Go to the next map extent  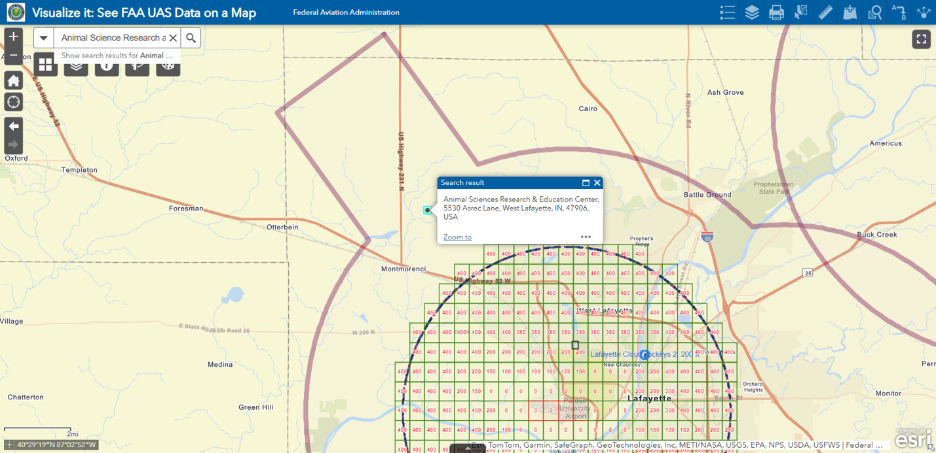click(x=14, y=145)
